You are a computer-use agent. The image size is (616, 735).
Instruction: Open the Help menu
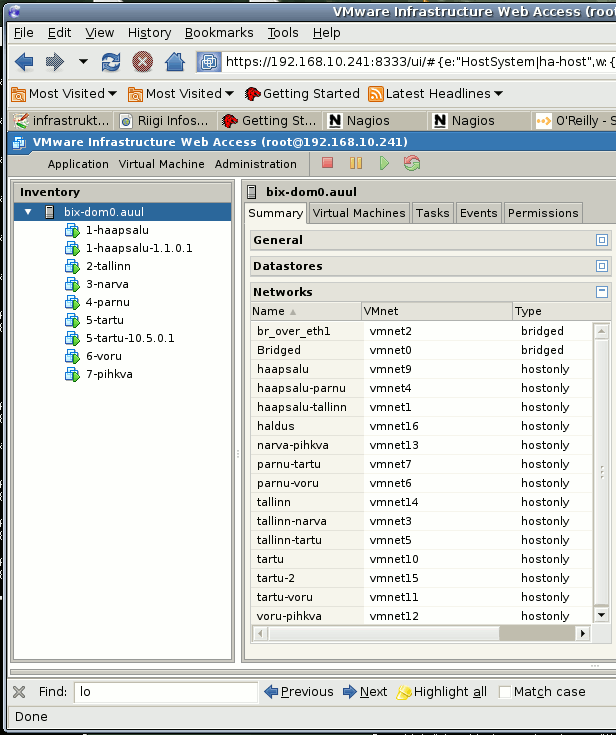click(x=326, y=33)
